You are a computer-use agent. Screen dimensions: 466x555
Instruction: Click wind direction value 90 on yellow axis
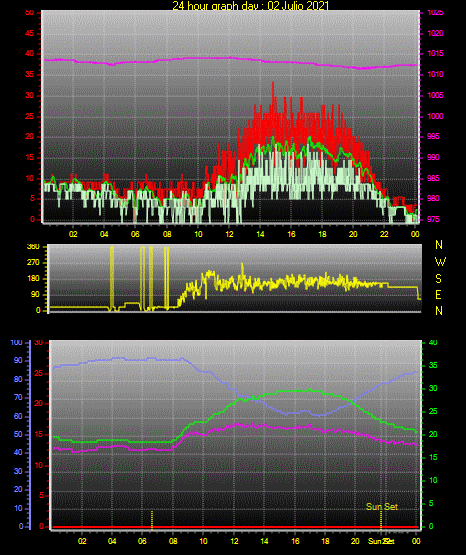(x=35, y=294)
